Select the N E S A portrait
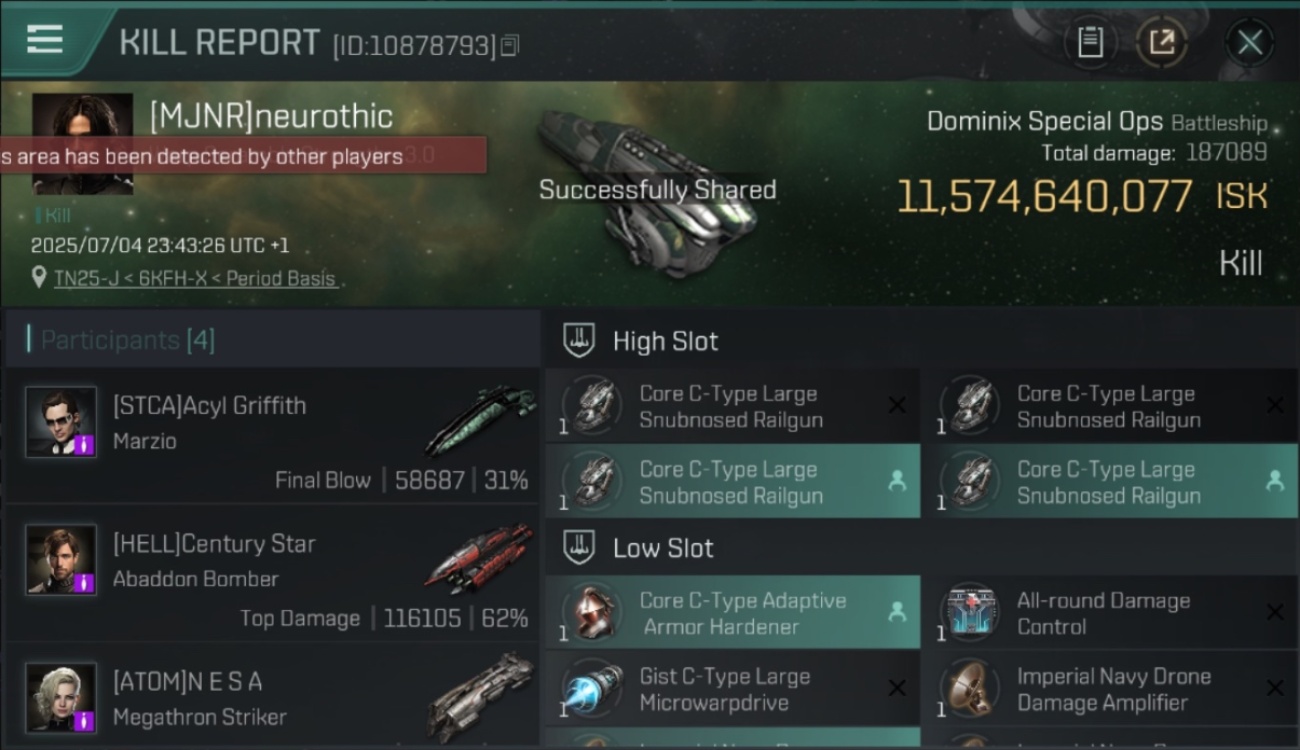The height and width of the screenshot is (750, 1300). click(x=61, y=697)
